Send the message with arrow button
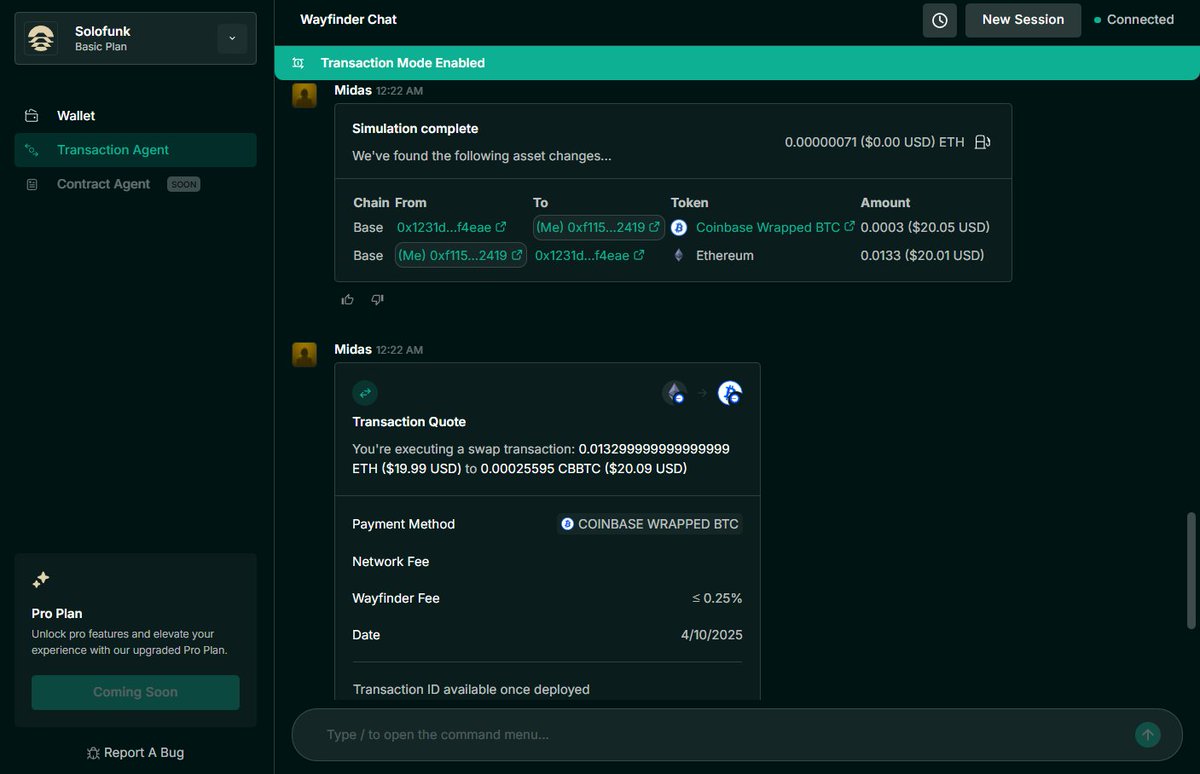Viewport: 1200px width, 774px height. (x=1148, y=735)
